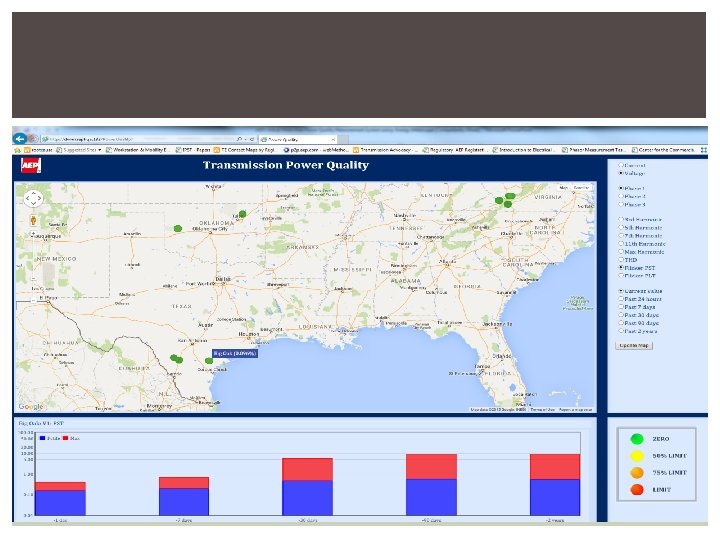Select the 11th Harmonic option
This screenshot has width=720, height=540.
621,244
